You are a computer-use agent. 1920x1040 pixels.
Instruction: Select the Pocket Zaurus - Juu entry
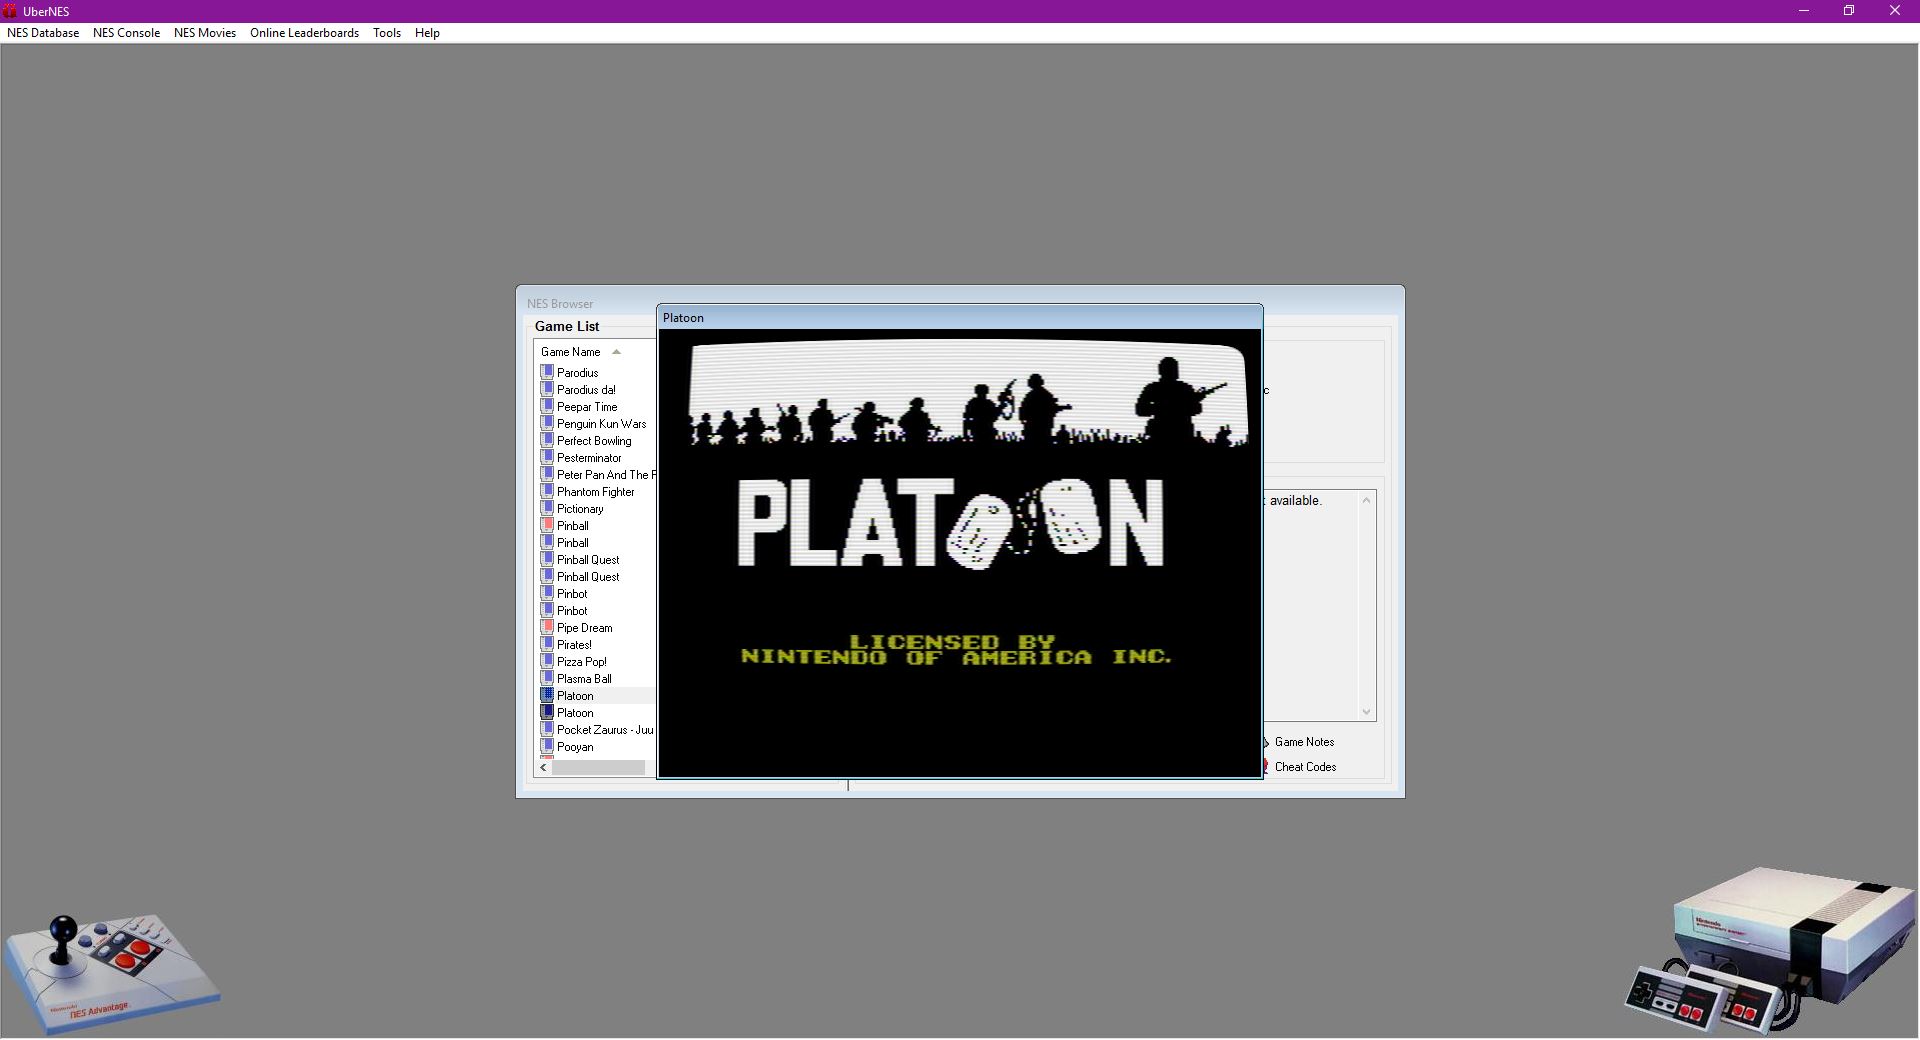point(605,730)
